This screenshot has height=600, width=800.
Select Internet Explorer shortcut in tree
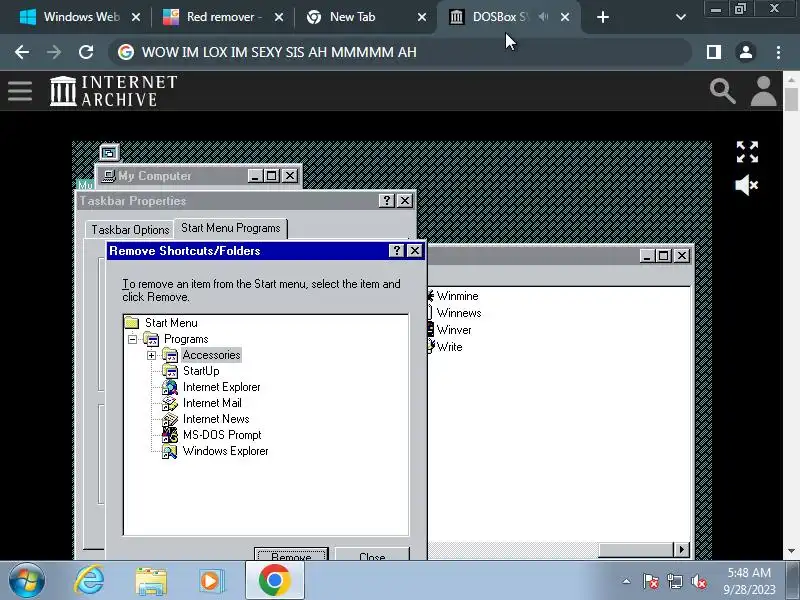(221, 387)
